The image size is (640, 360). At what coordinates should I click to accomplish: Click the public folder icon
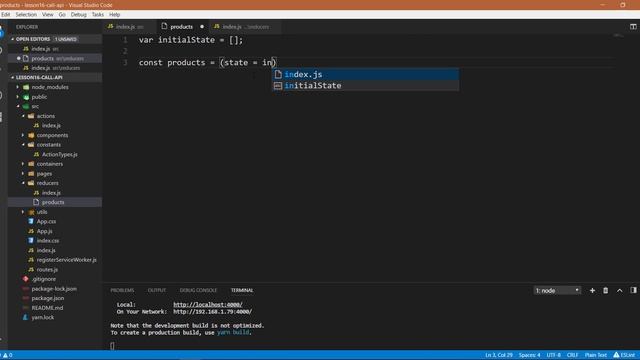(26, 97)
